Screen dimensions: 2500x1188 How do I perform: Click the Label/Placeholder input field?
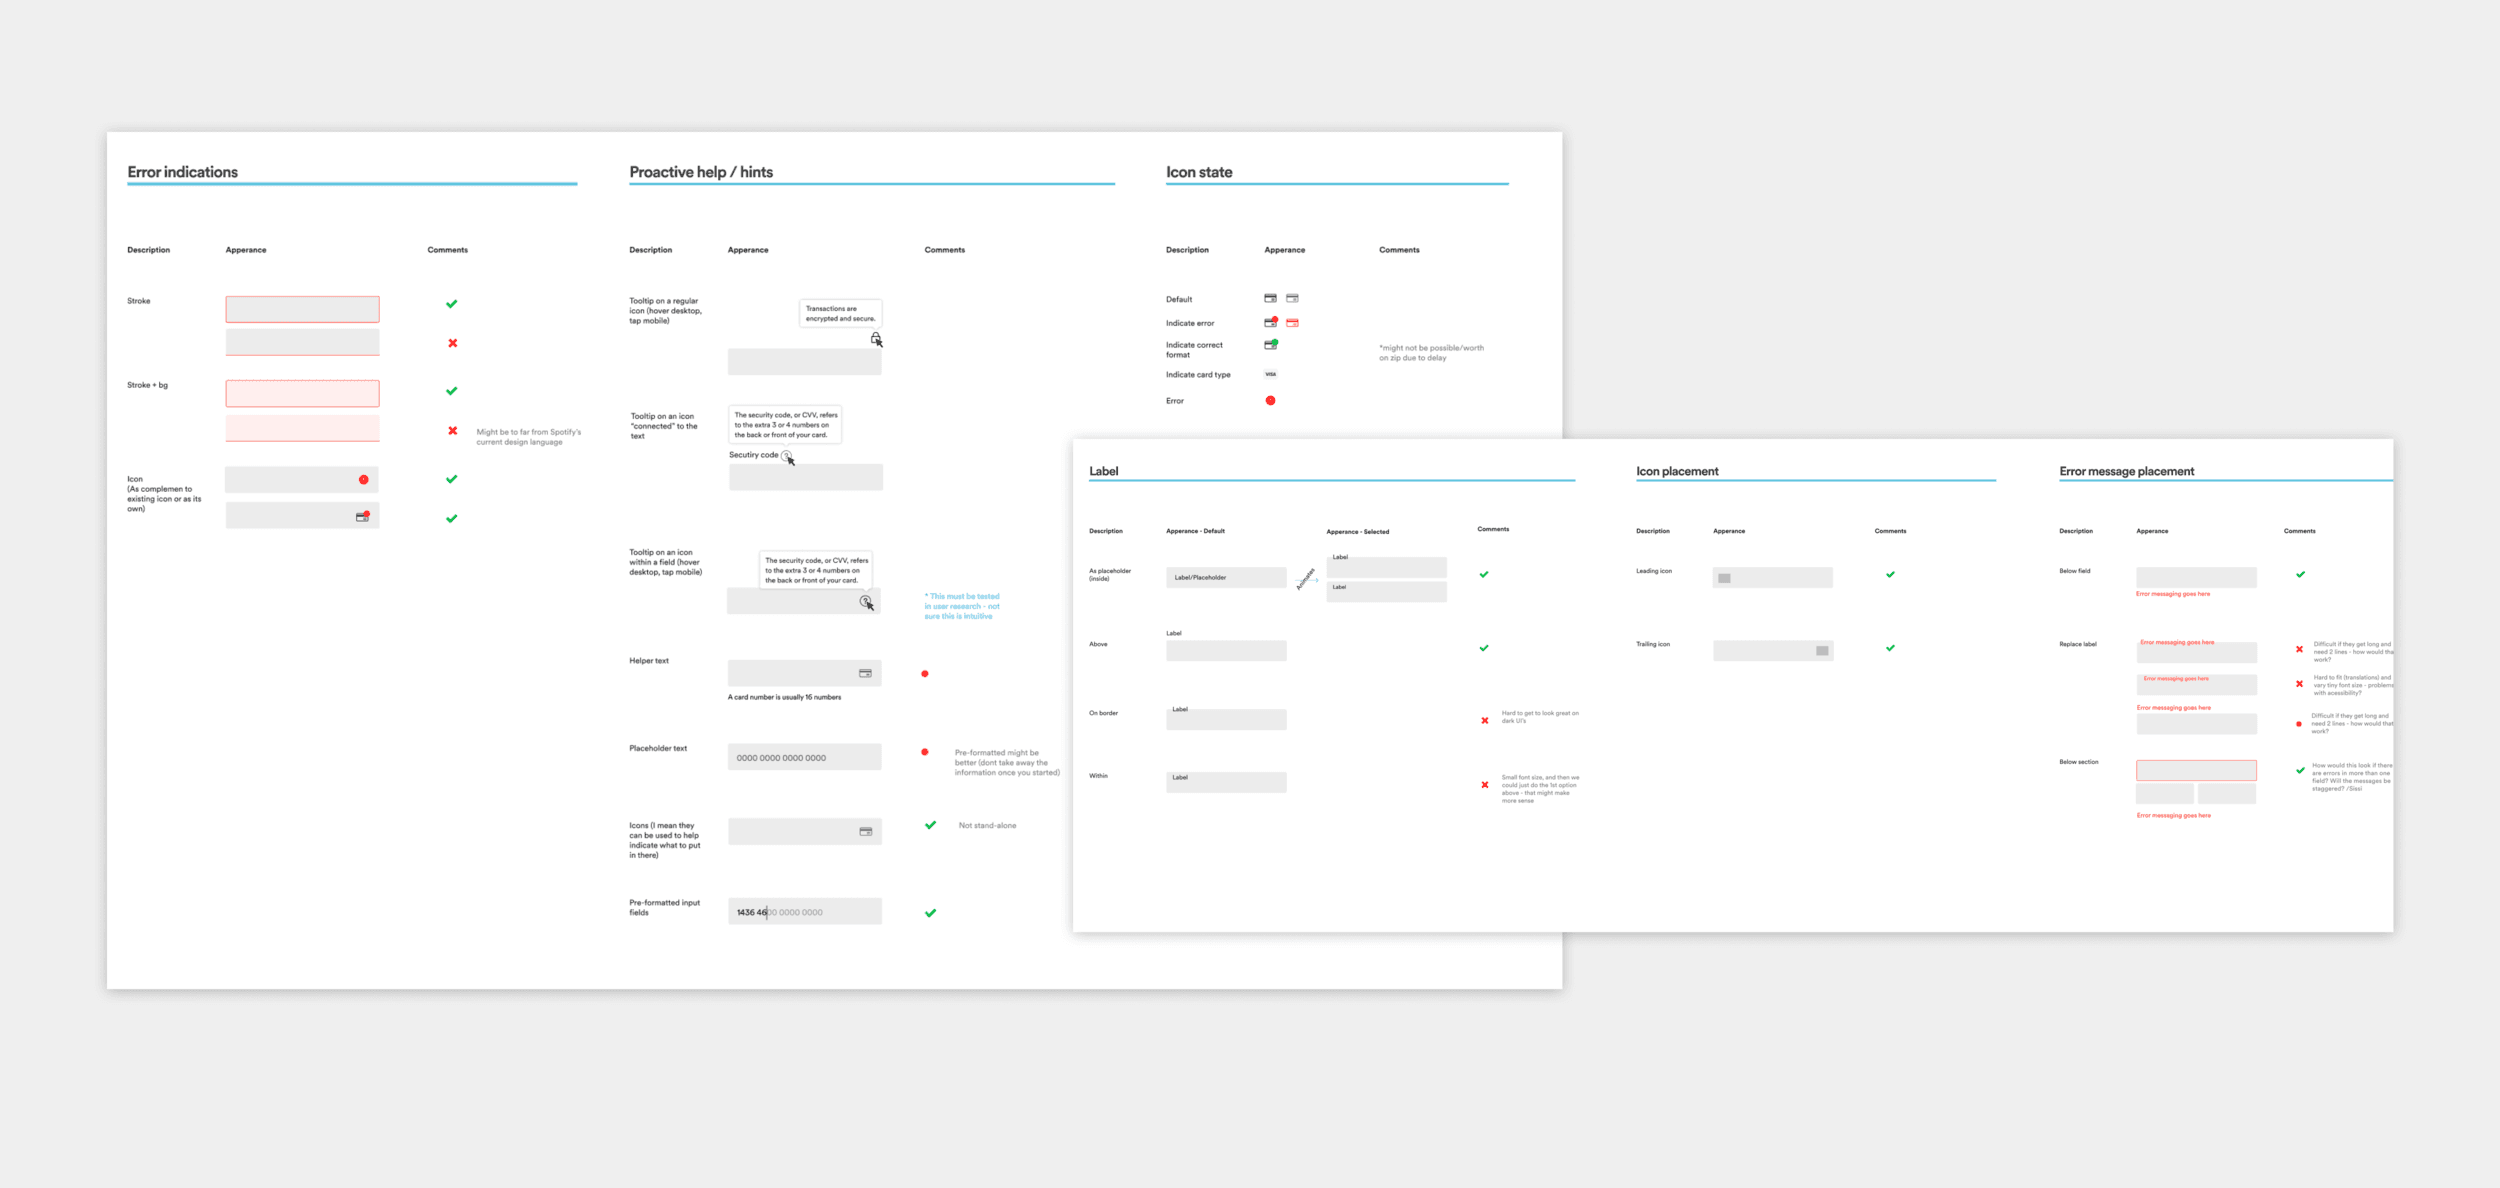[1225, 577]
